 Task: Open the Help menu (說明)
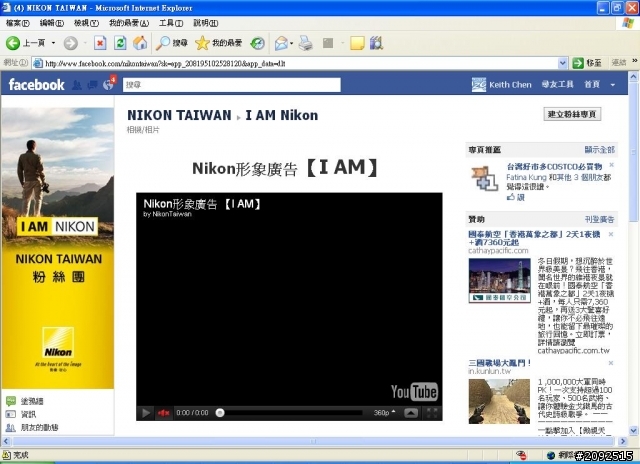click(x=205, y=23)
